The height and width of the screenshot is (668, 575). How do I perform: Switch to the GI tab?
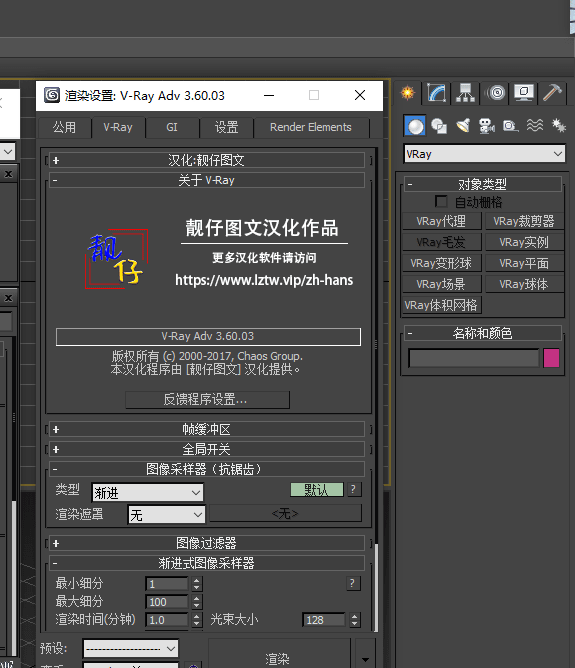pyautogui.click(x=172, y=127)
